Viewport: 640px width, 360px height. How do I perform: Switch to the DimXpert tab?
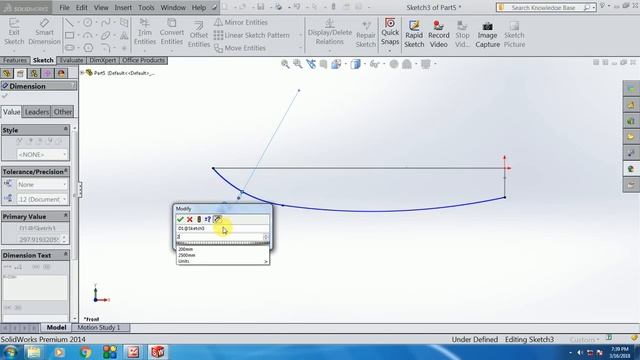[102, 60]
